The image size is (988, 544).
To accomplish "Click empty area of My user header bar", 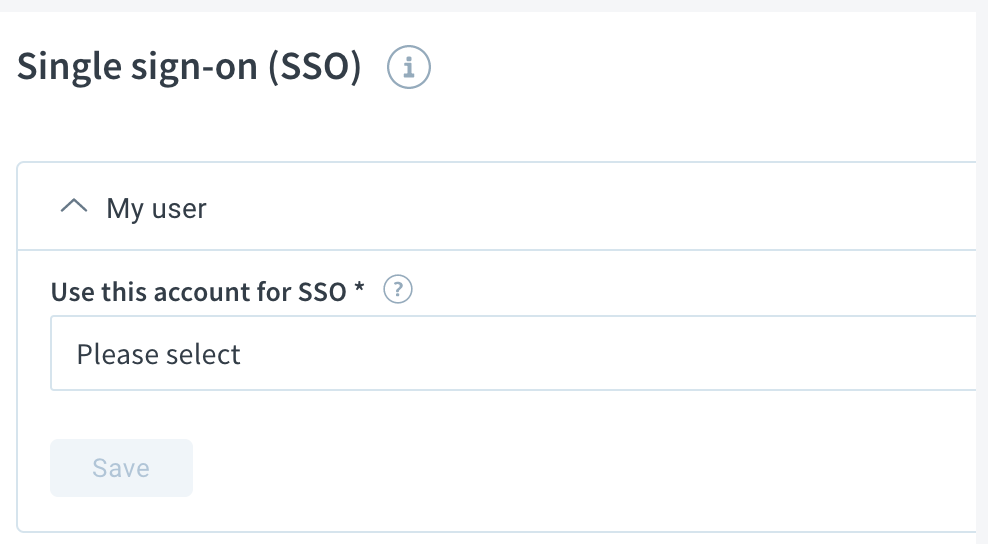I will (591, 207).
